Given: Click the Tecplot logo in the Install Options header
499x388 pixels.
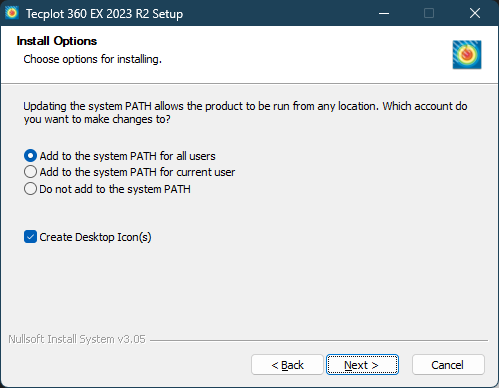Looking at the screenshot, I should 467,55.
